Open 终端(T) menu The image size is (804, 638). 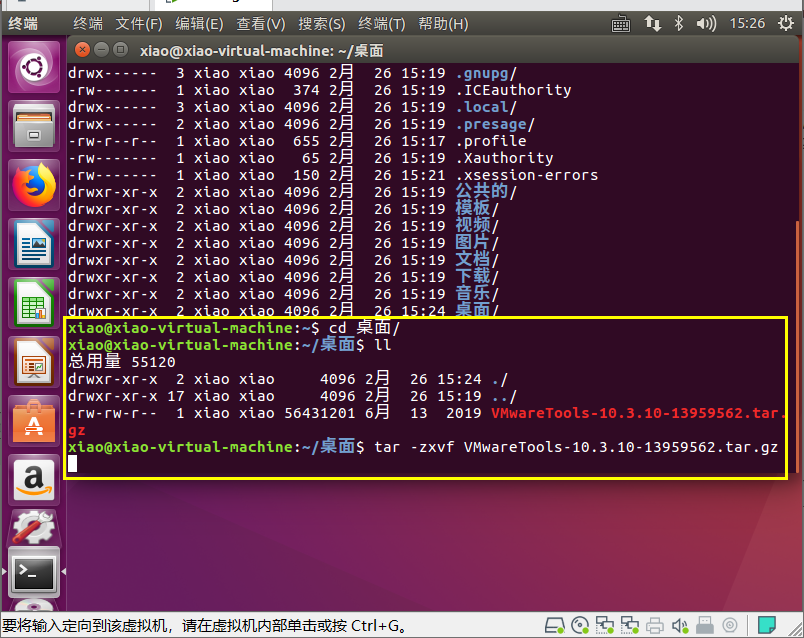(381, 24)
